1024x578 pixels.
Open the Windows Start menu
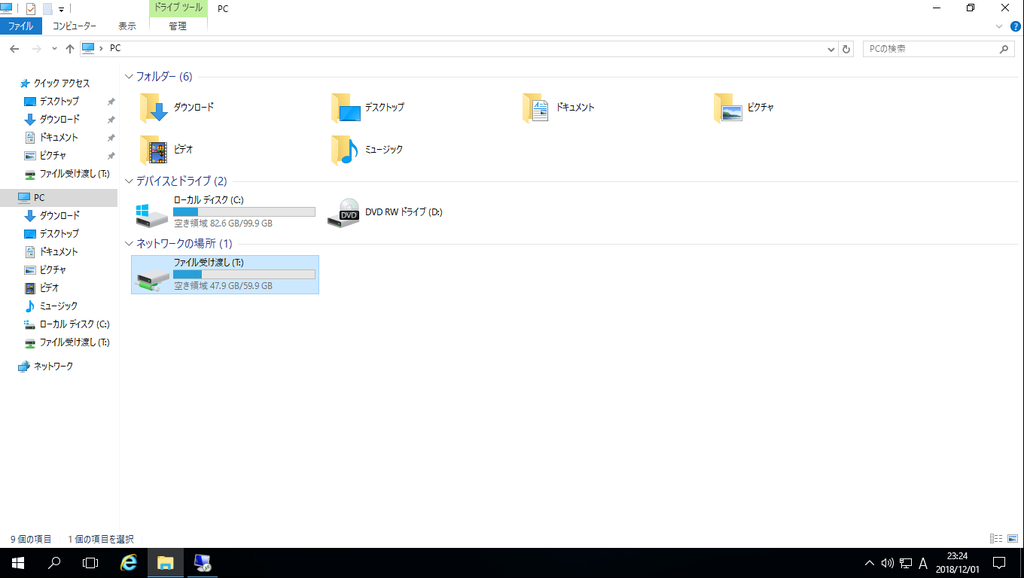[x=18, y=563]
